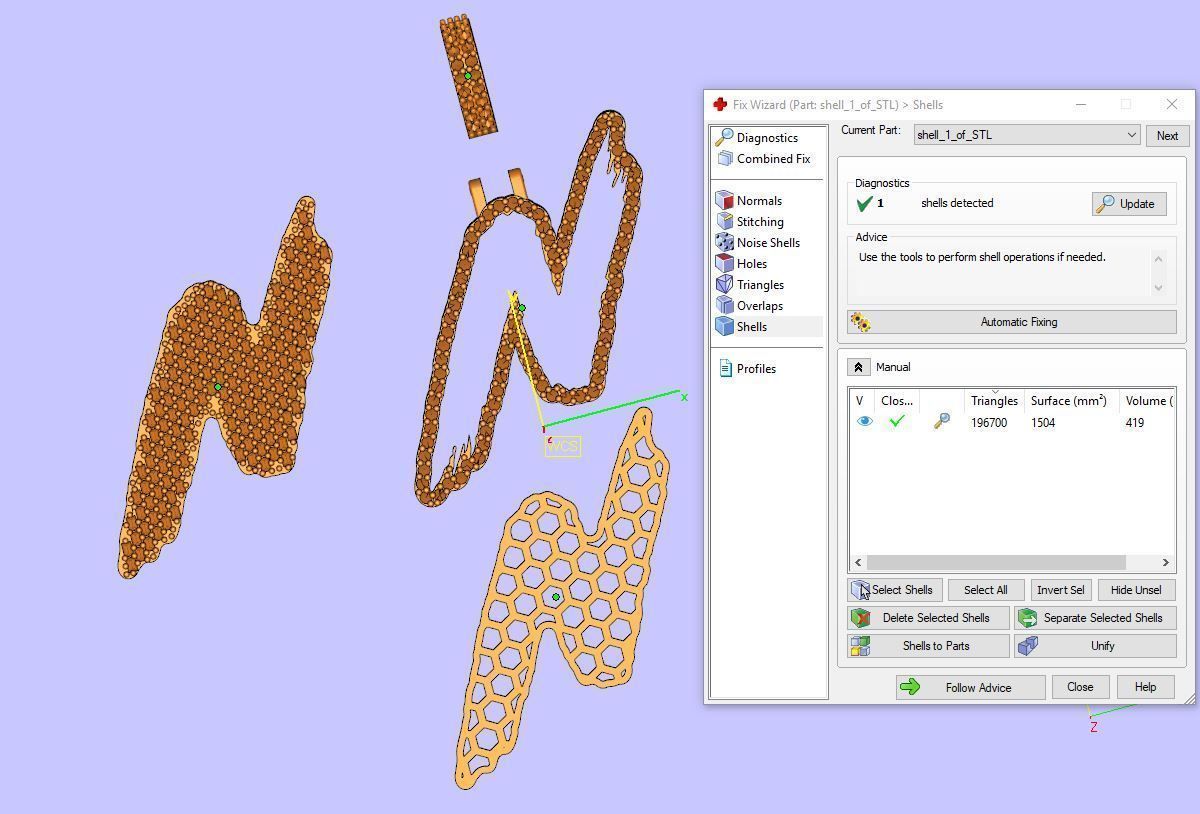Separate Selected Shells
The width and height of the screenshot is (1200, 814).
click(x=1095, y=618)
